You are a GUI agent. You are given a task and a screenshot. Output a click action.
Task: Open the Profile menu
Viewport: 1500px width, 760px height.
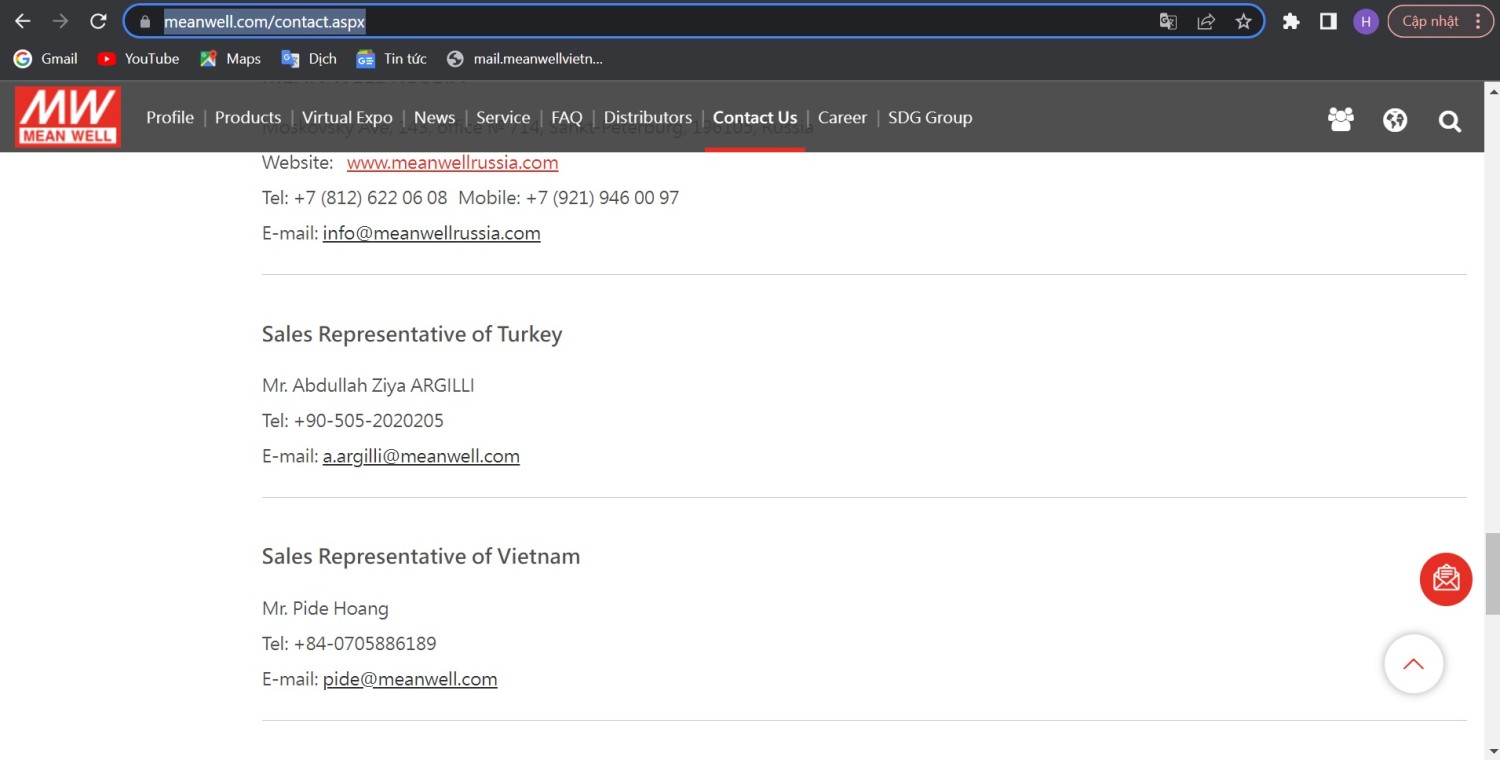click(x=170, y=117)
